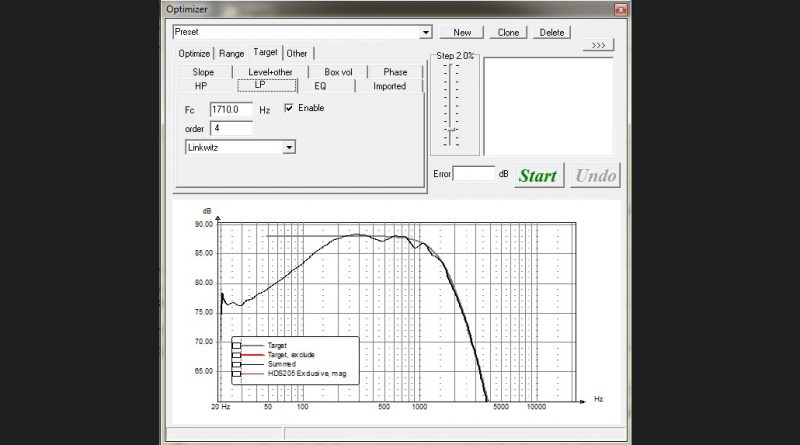
Task: Expand the Linkwitz filter type dropdown
Action: [289, 147]
